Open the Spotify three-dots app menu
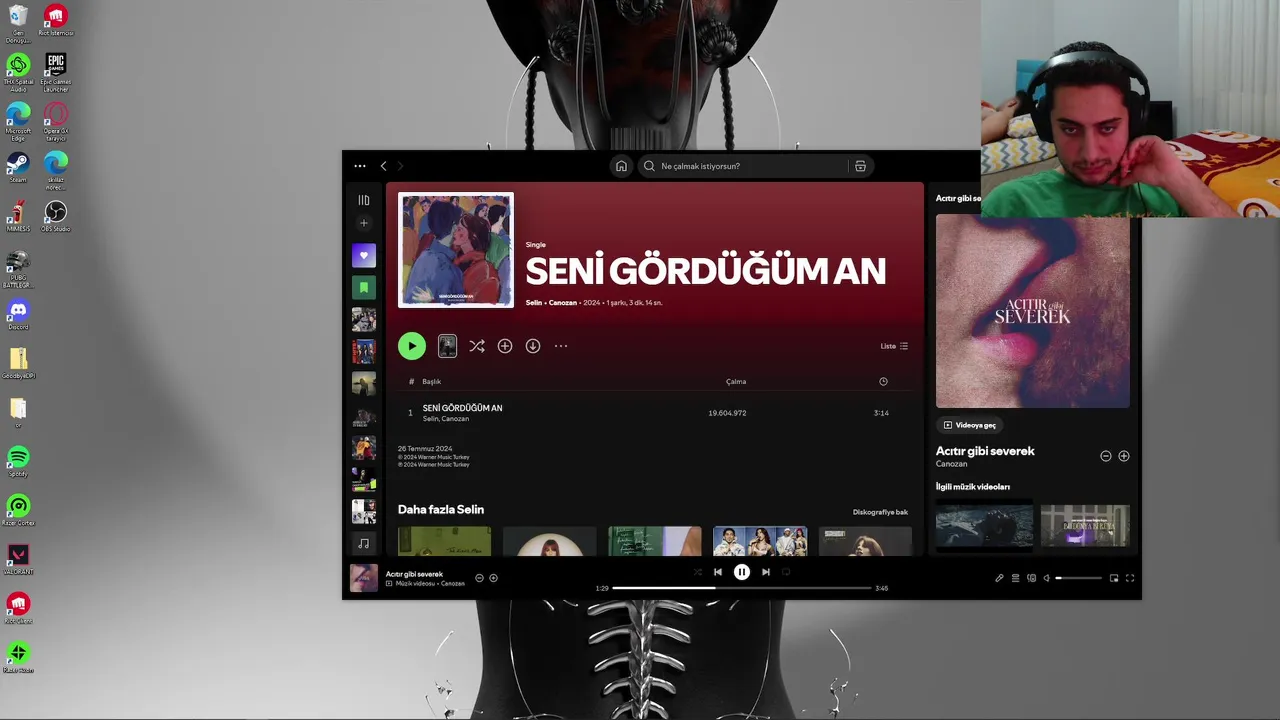Screen dimensions: 1280x720 pos(360,166)
